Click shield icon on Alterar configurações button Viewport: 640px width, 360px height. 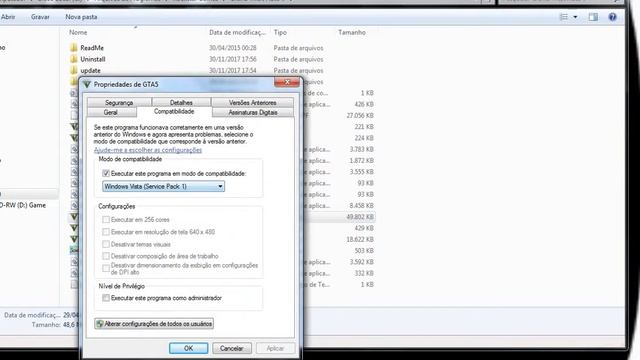point(100,324)
